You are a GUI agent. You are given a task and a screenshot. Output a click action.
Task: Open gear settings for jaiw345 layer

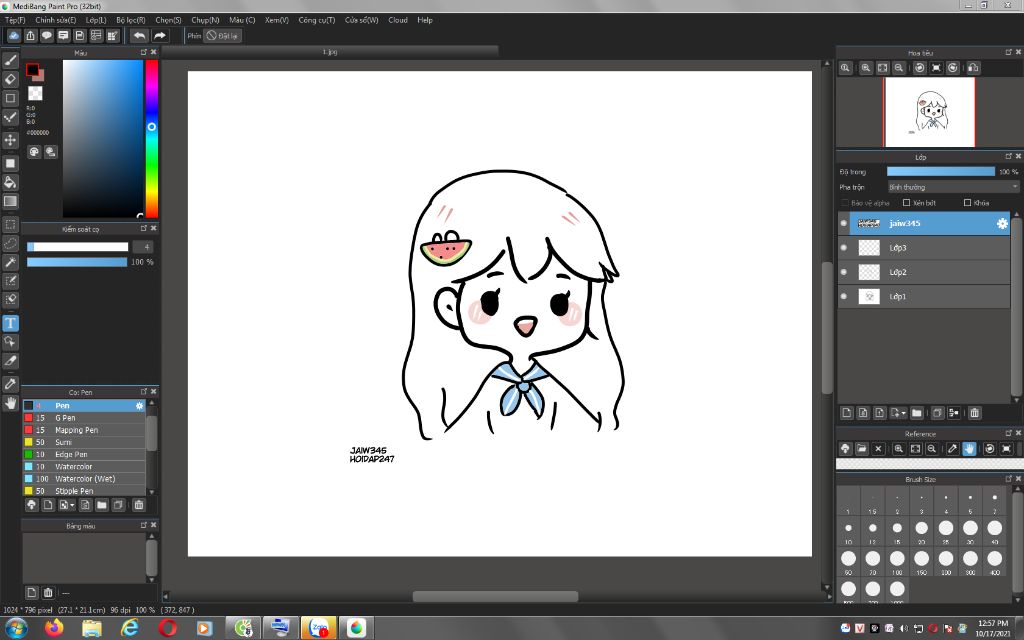pos(1002,223)
